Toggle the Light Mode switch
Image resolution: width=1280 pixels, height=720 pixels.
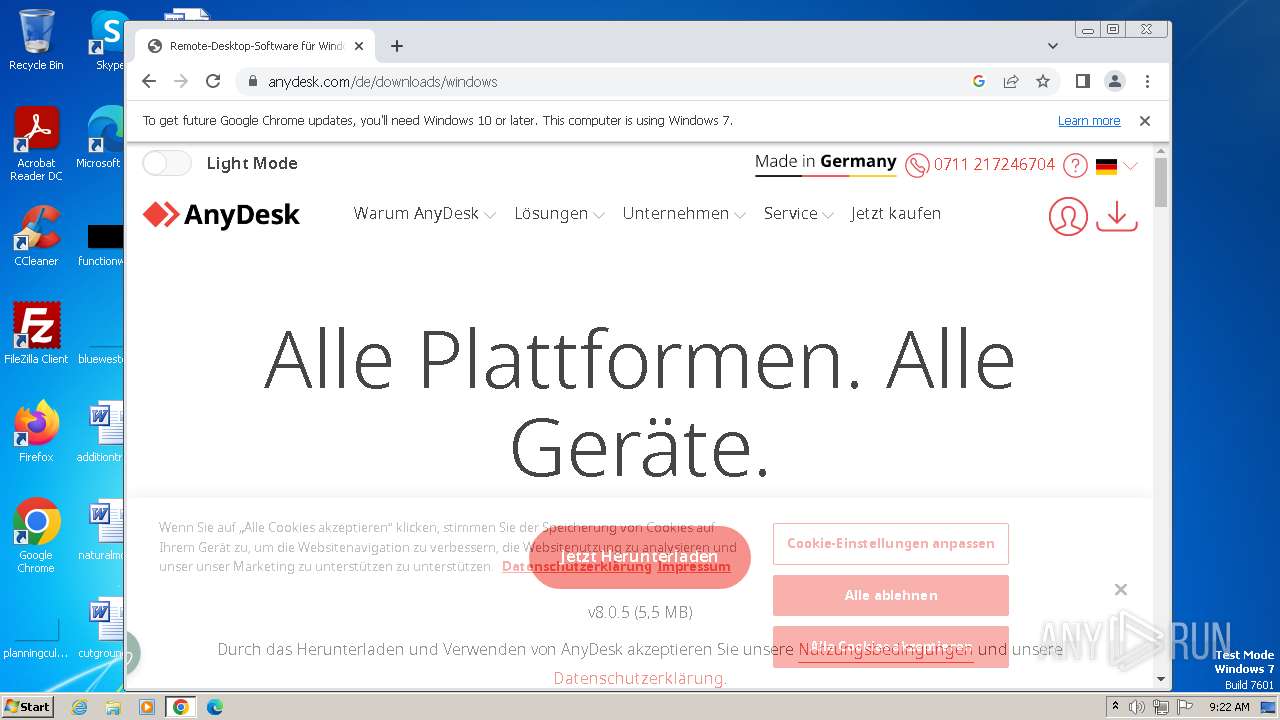point(166,163)
